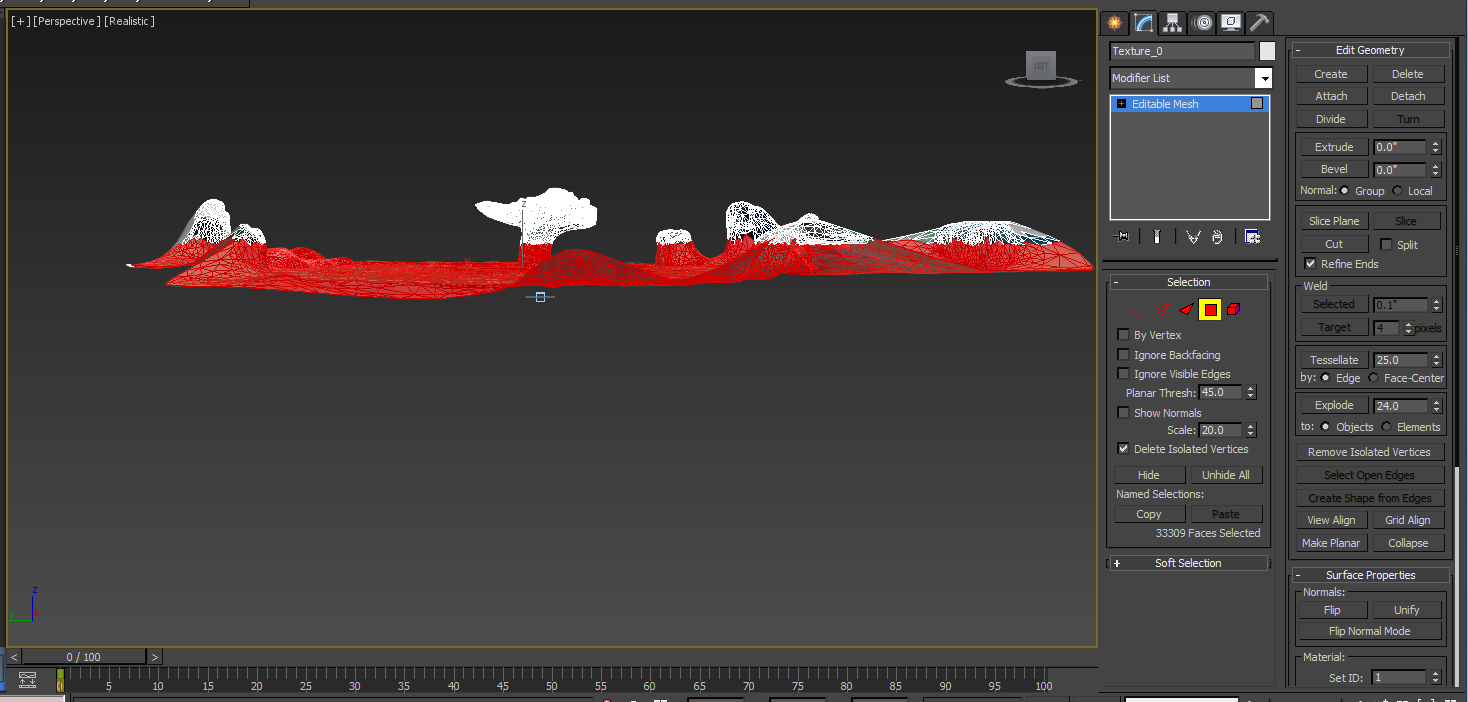Select Edge sub-object level

coord(1163,310)
